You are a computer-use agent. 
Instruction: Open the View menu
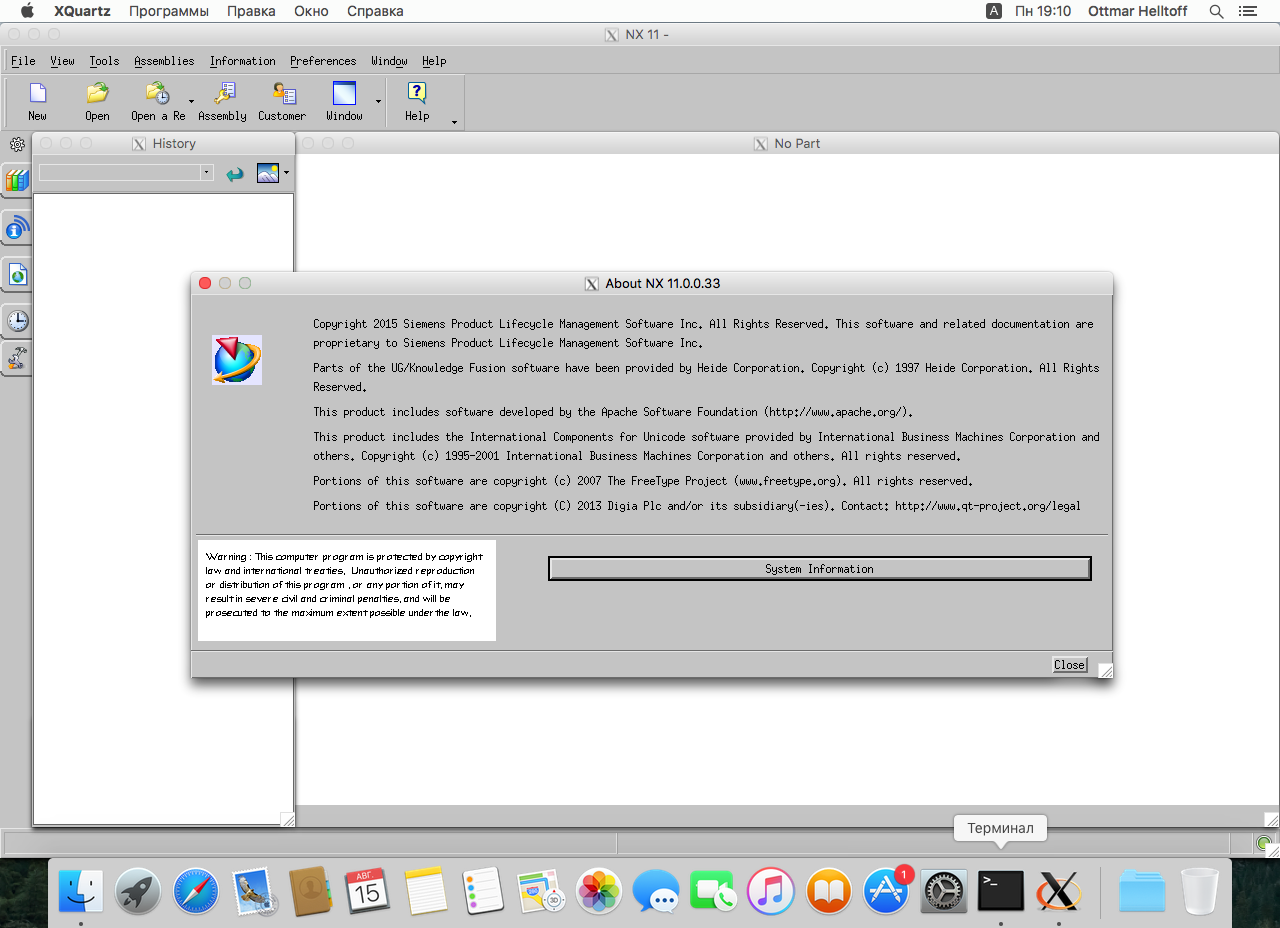[62, 61]
